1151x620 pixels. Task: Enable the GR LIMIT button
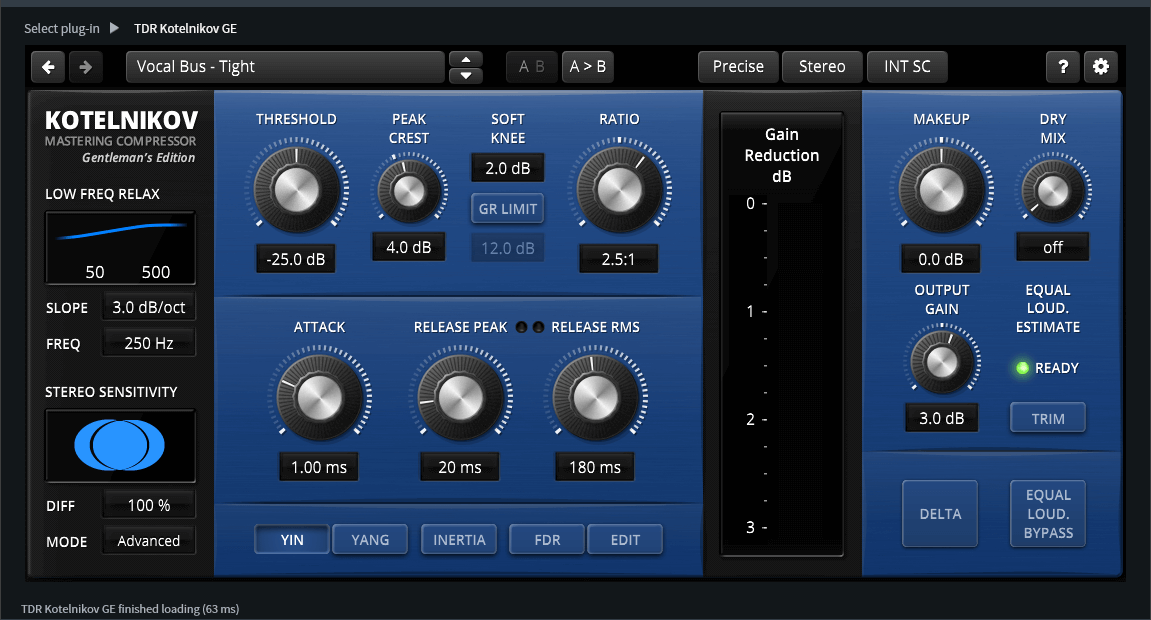[507, 209]
